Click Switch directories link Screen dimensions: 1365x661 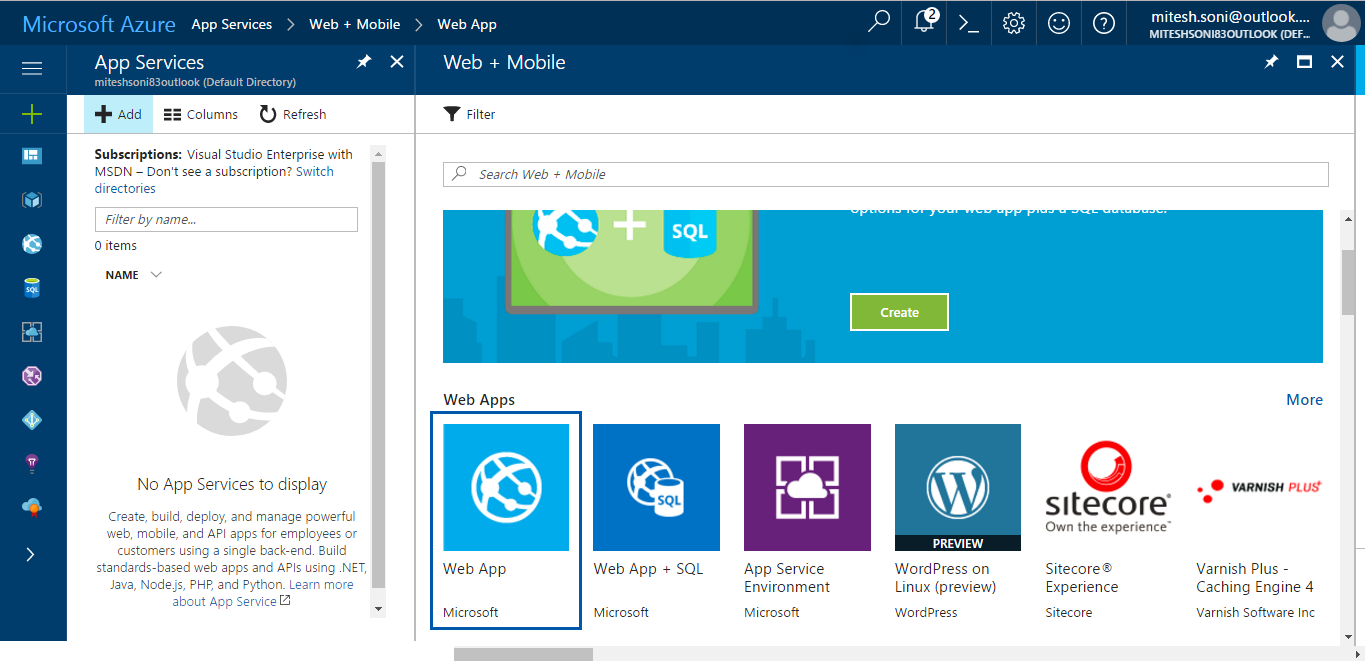tap(214, 180)
